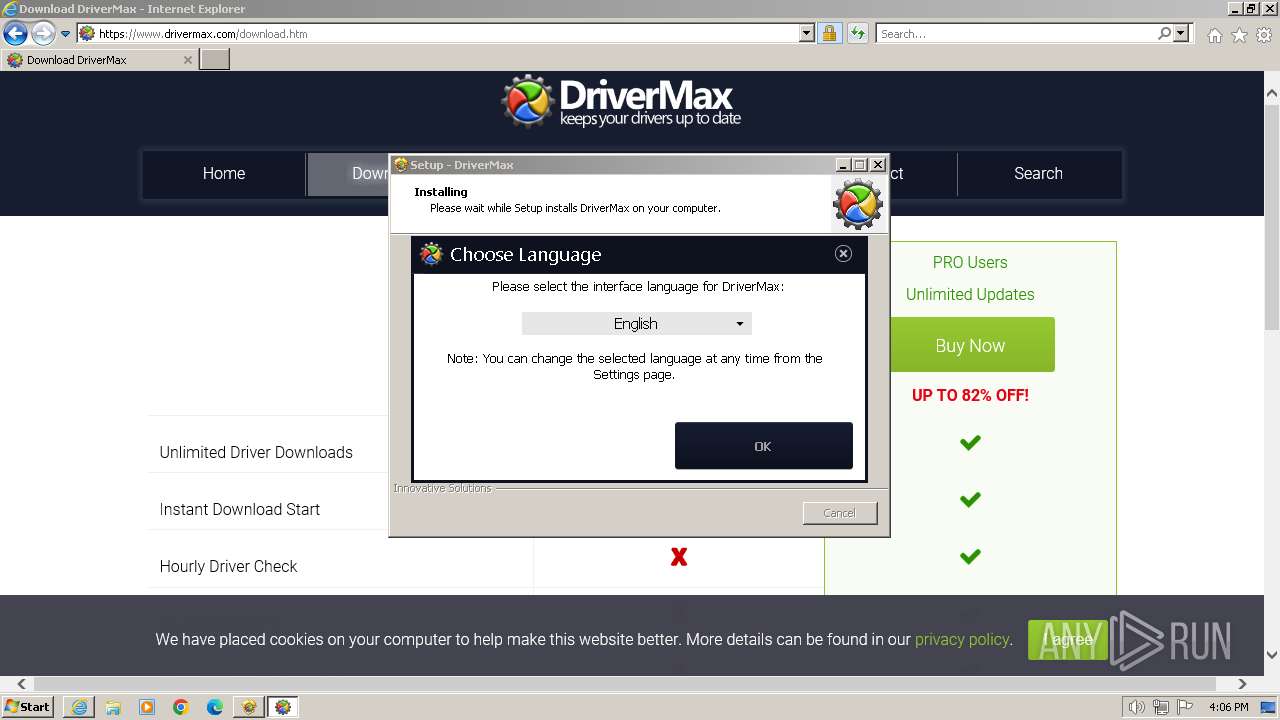Screen dimensions: 1280x720
Task: Click the DriverMax website logo
Action: click(621, 102)
